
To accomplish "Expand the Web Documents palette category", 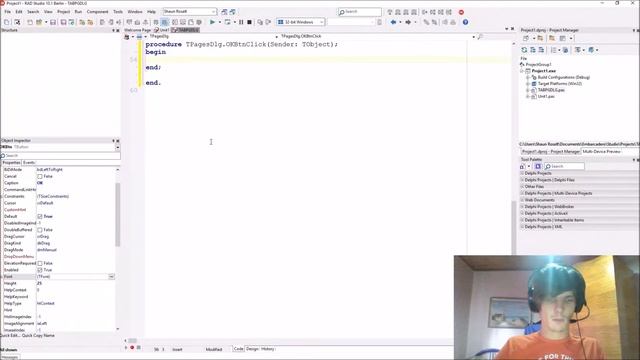I will click(x=522, y=200).
